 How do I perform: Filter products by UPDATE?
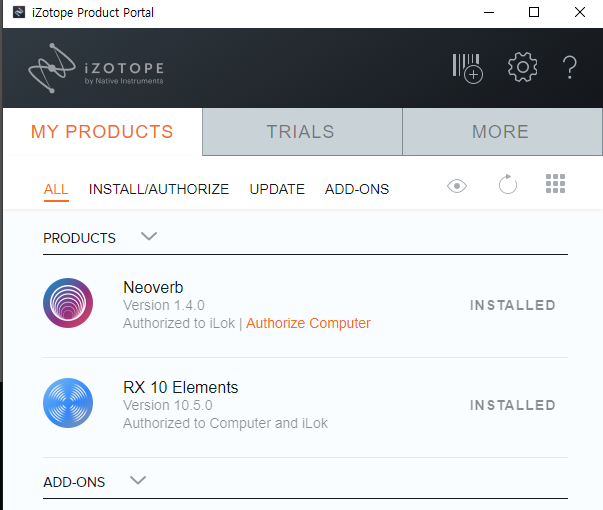[x=277, y=189]
